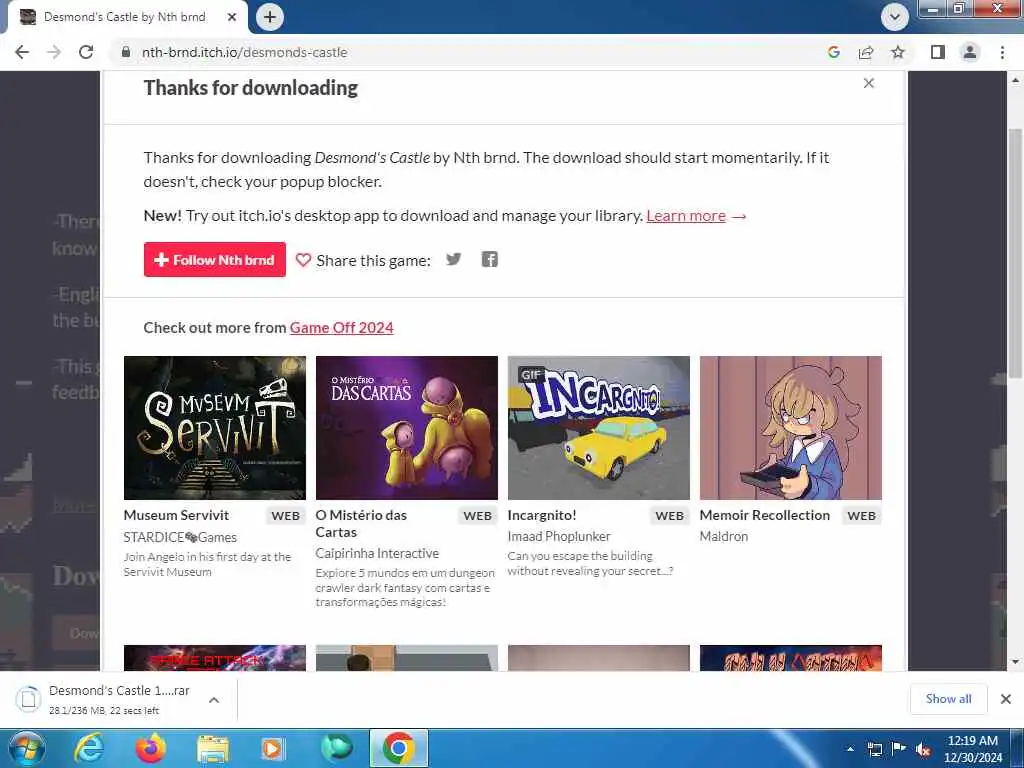Click the GIF badge on Incargnito
Image resolution: width=1024 pixels, height=768 pixels.
pos(532,374)
